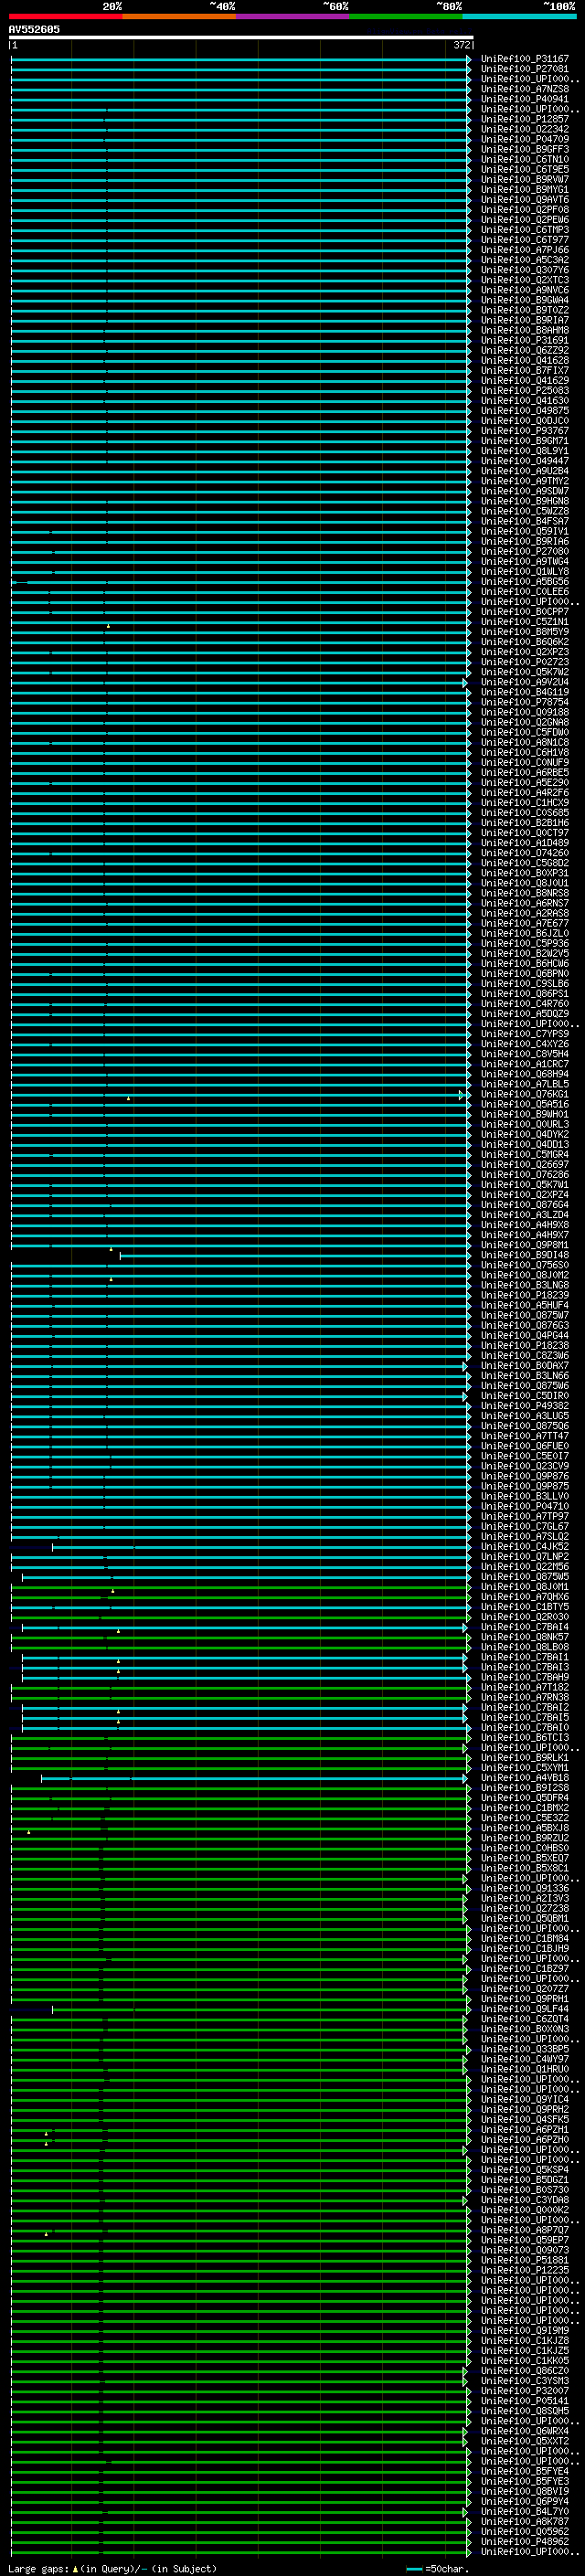Open hit UniRef100_P31167
Screen dimensions: 585x2576
coord(525,59)
